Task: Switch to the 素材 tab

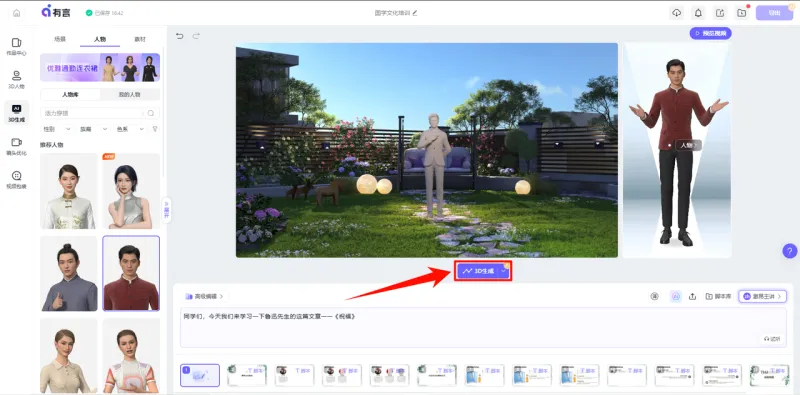Action: (140, 39)
